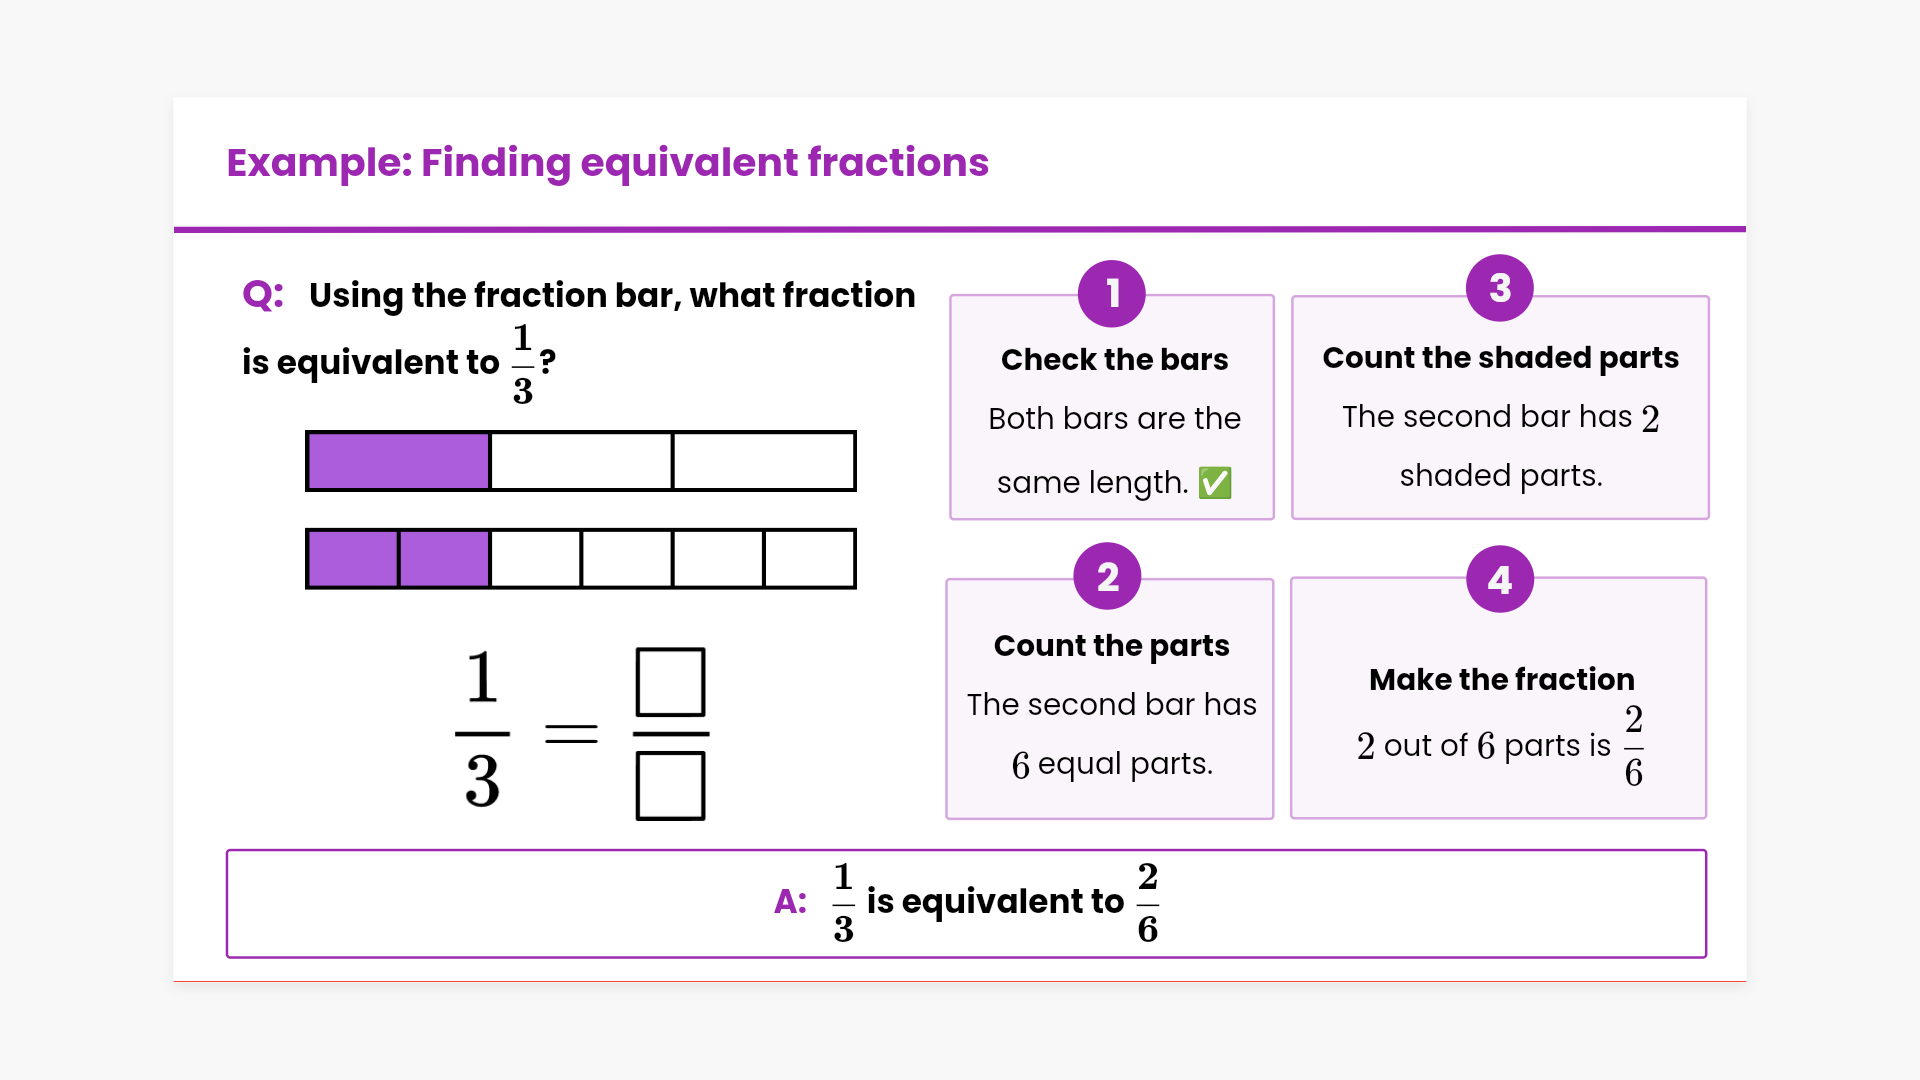
Task: Click the second shaded part of second bar
Action: tap(444, 559)
